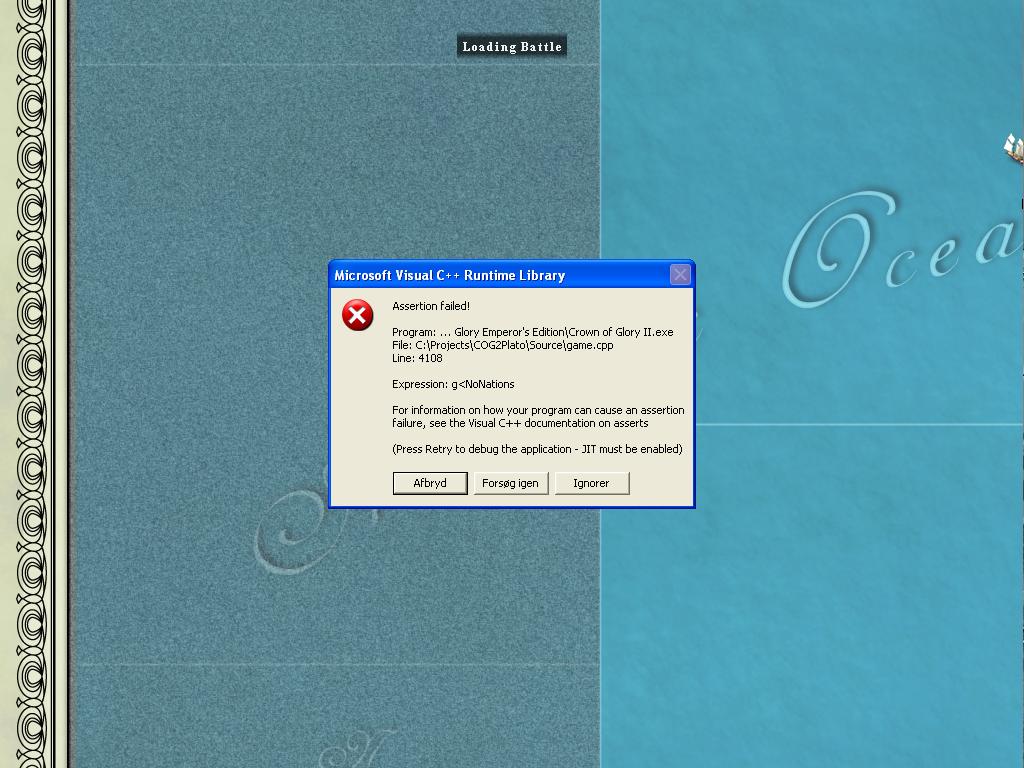Click the red error icon
Viewport: 1024px width, 768px height.
click(357, 315)
